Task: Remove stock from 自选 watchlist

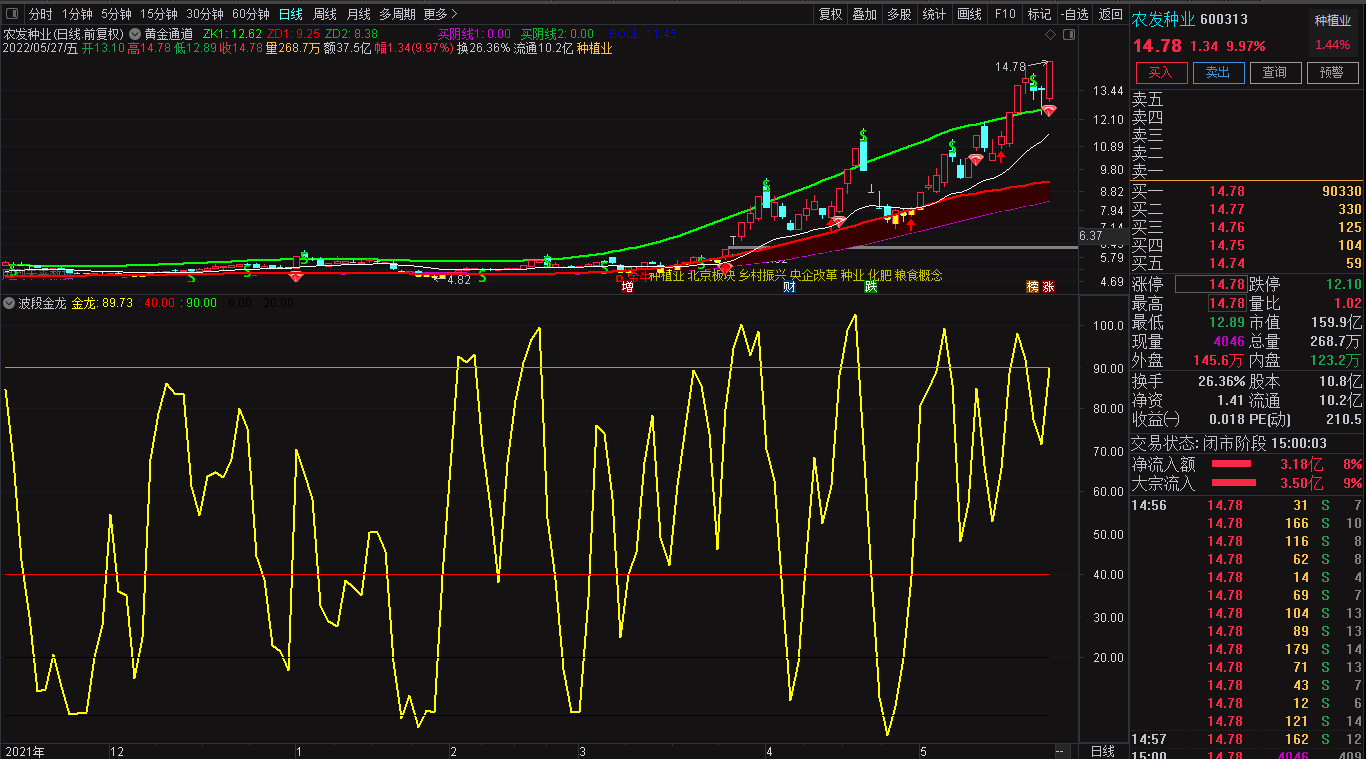Action: tap(1074, 14)
